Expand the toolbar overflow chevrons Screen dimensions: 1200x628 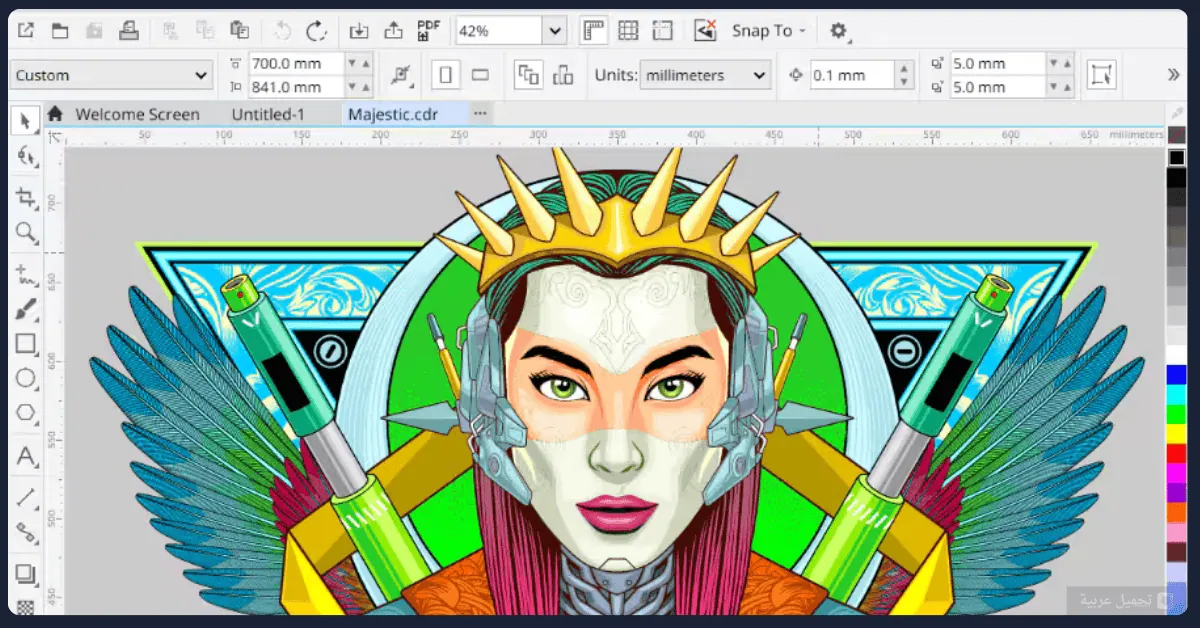tap(1174, 75)
